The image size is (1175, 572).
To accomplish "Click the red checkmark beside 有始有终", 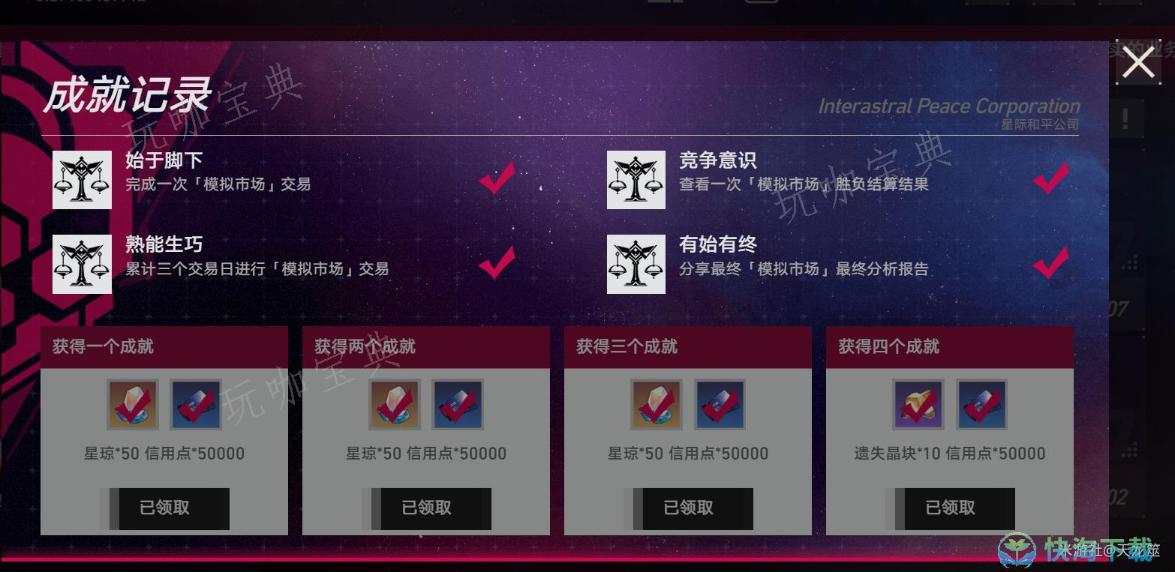I will coord(1051,262).
